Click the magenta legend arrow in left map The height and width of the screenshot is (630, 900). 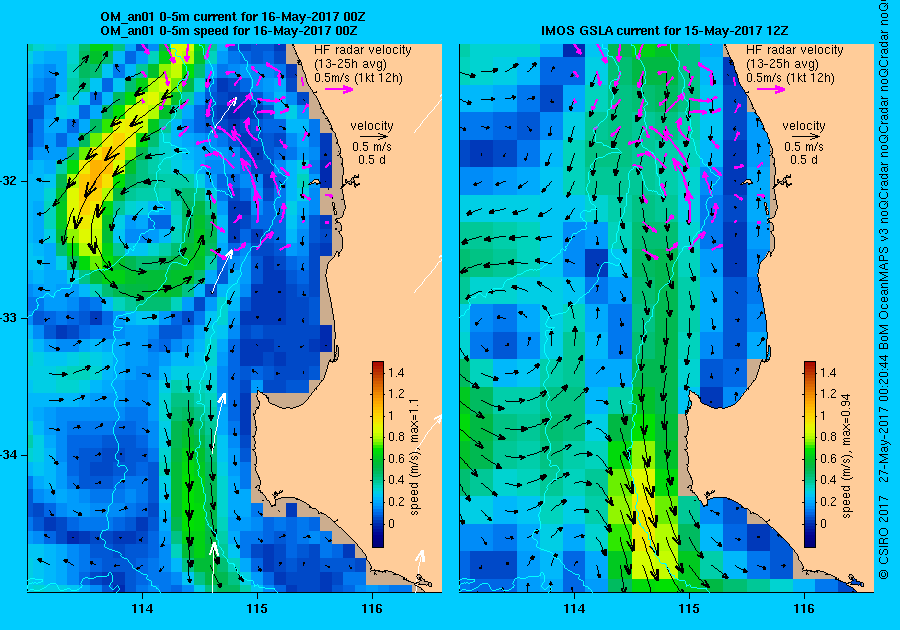click(x=339, y=89)
